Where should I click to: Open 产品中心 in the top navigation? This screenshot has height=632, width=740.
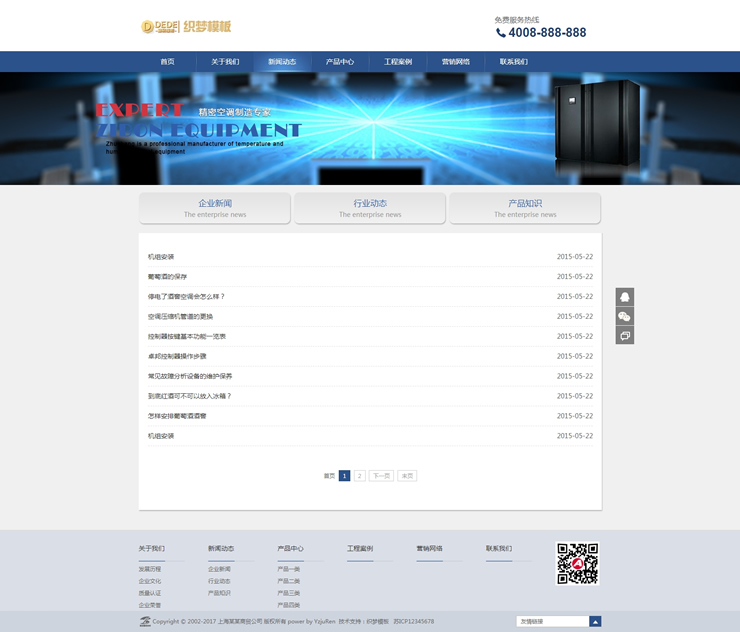[340, 62]
